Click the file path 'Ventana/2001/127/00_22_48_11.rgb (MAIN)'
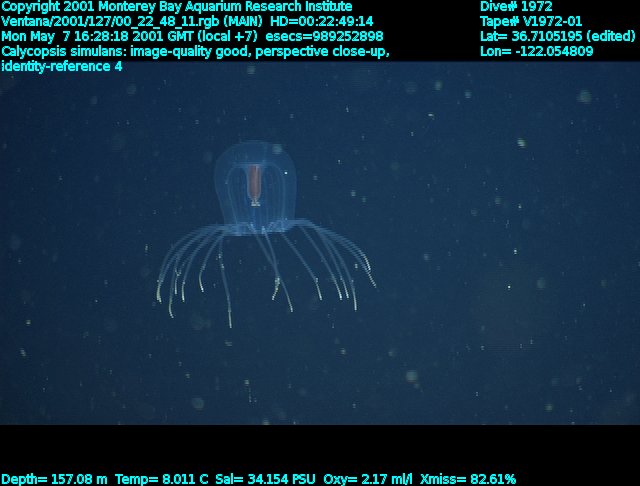640x486 pixels. pos(131,22)
